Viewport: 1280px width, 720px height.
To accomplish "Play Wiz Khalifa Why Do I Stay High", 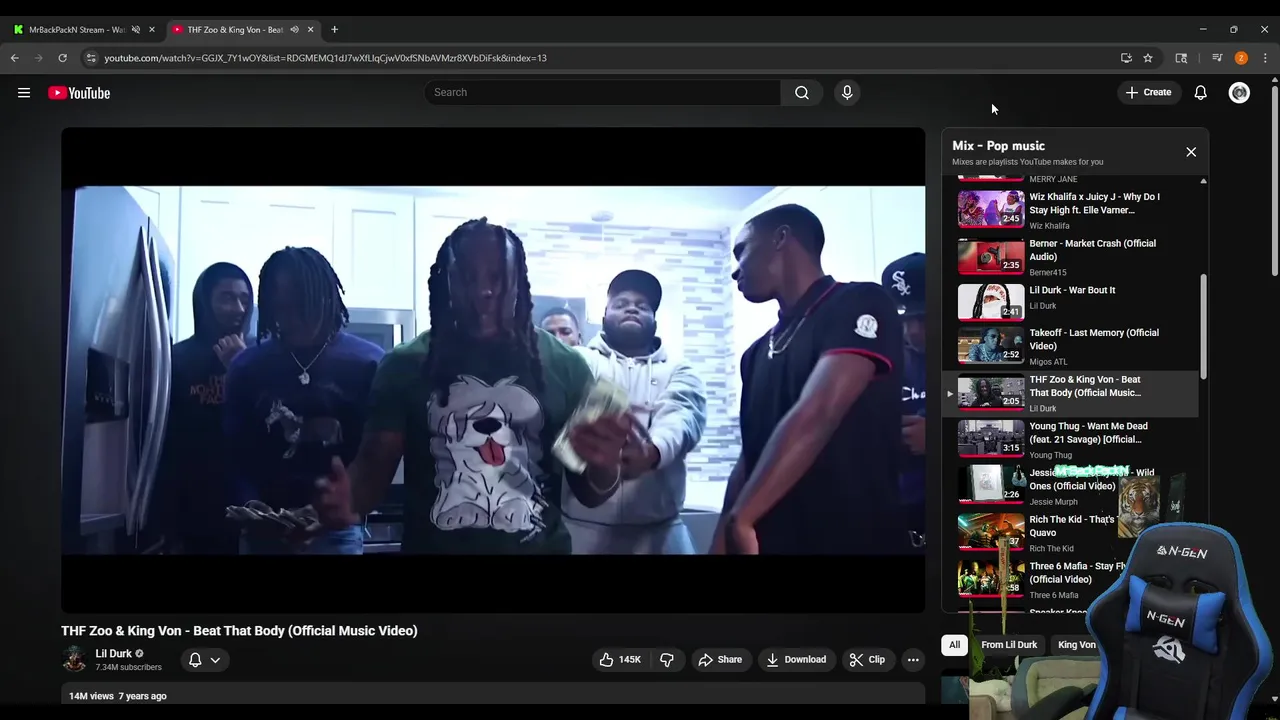I will click(x=1071, y=209).
